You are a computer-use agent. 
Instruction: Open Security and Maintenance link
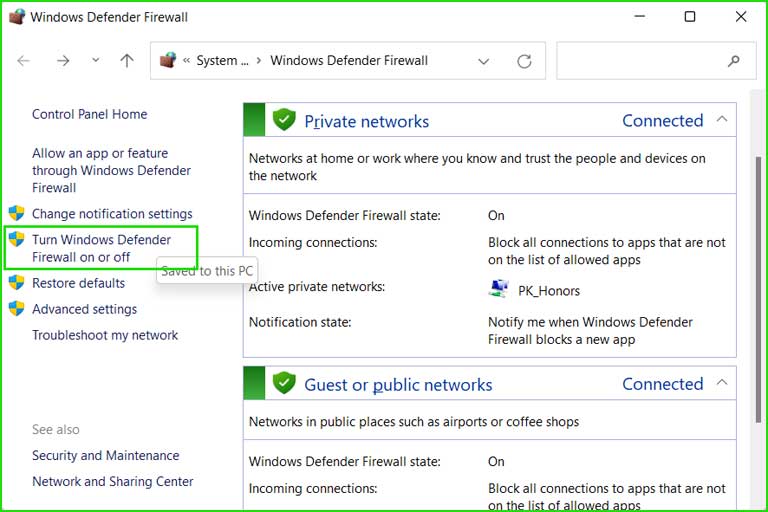(105, 456)
